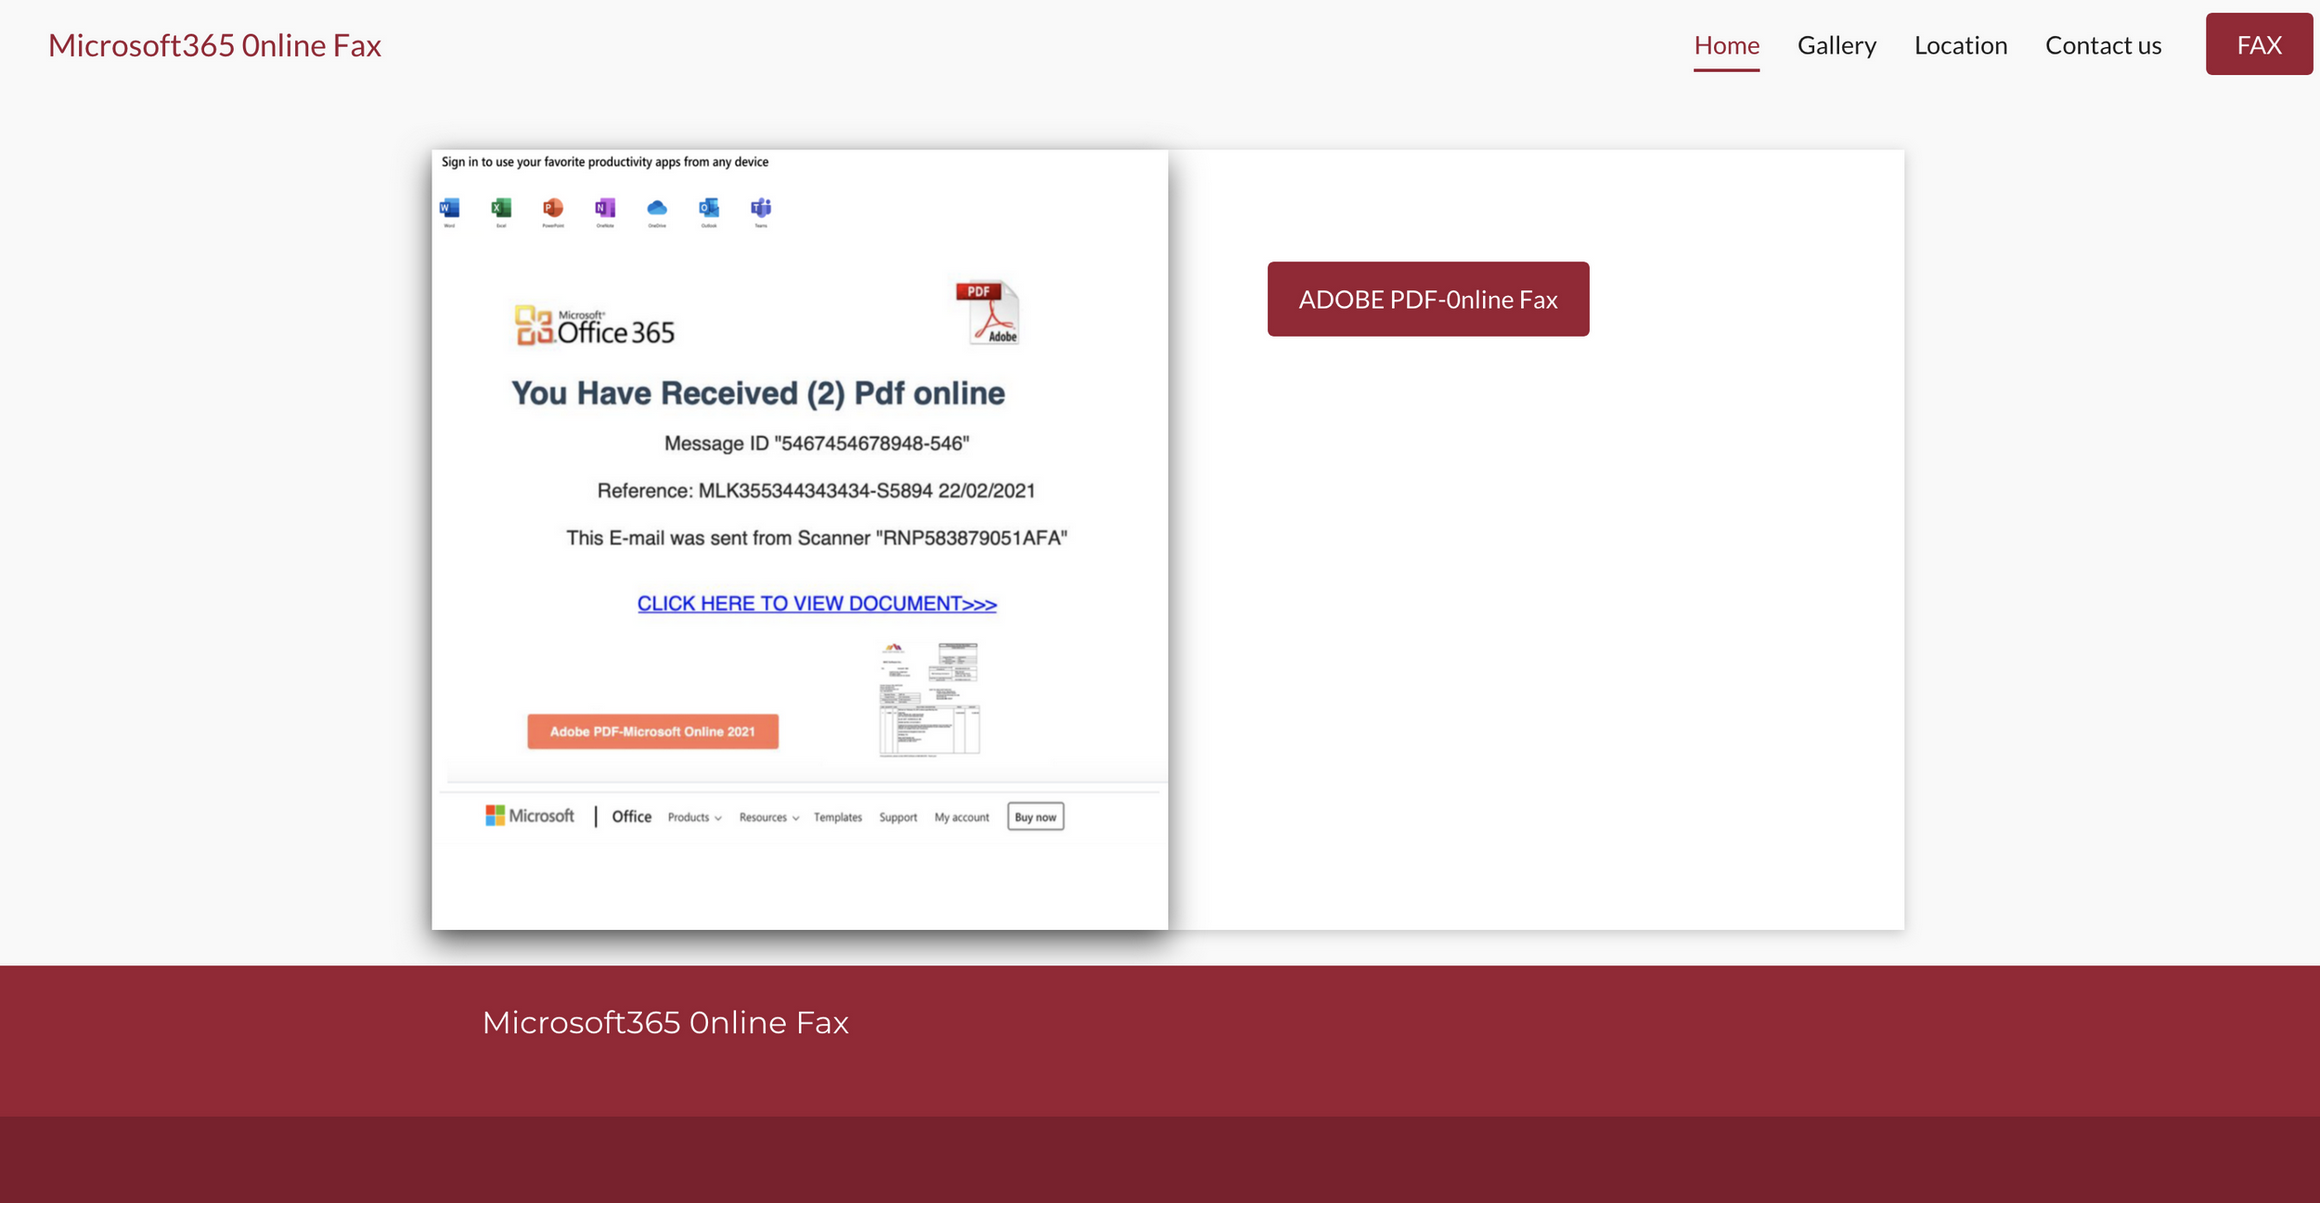Open the Home nav item
The width and height of the screenshot is (2320, 1208).
click(1726, 45)
